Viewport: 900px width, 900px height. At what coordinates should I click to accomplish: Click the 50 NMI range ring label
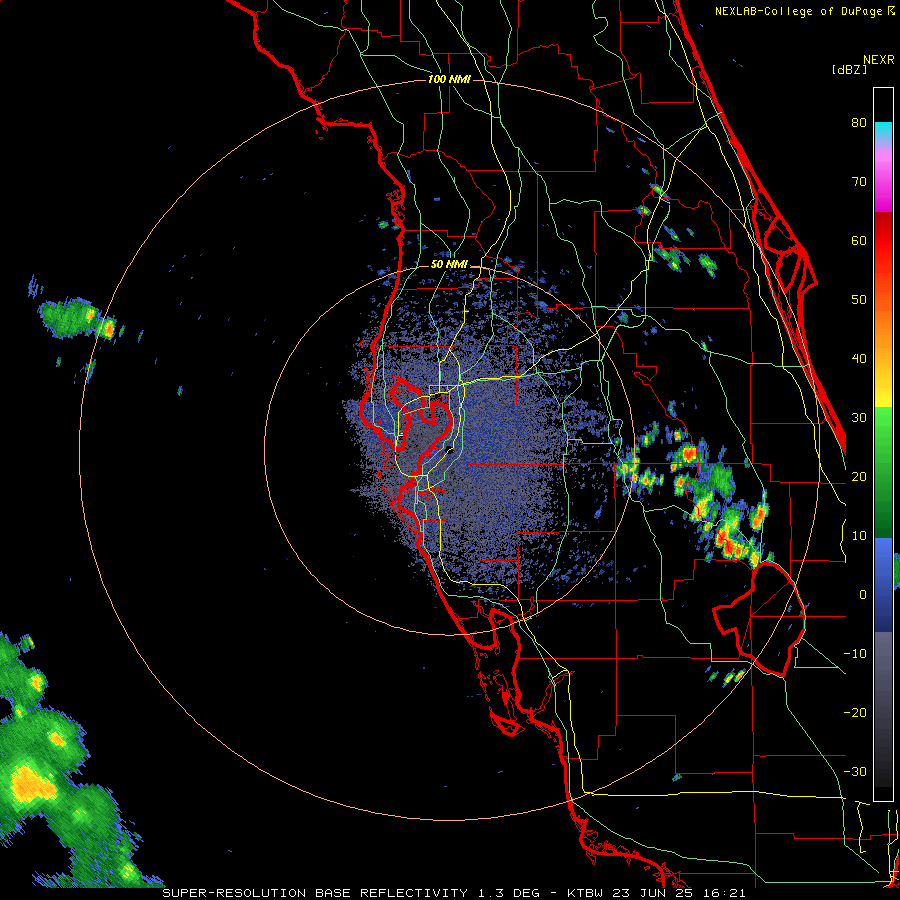[x=449, y=264]
